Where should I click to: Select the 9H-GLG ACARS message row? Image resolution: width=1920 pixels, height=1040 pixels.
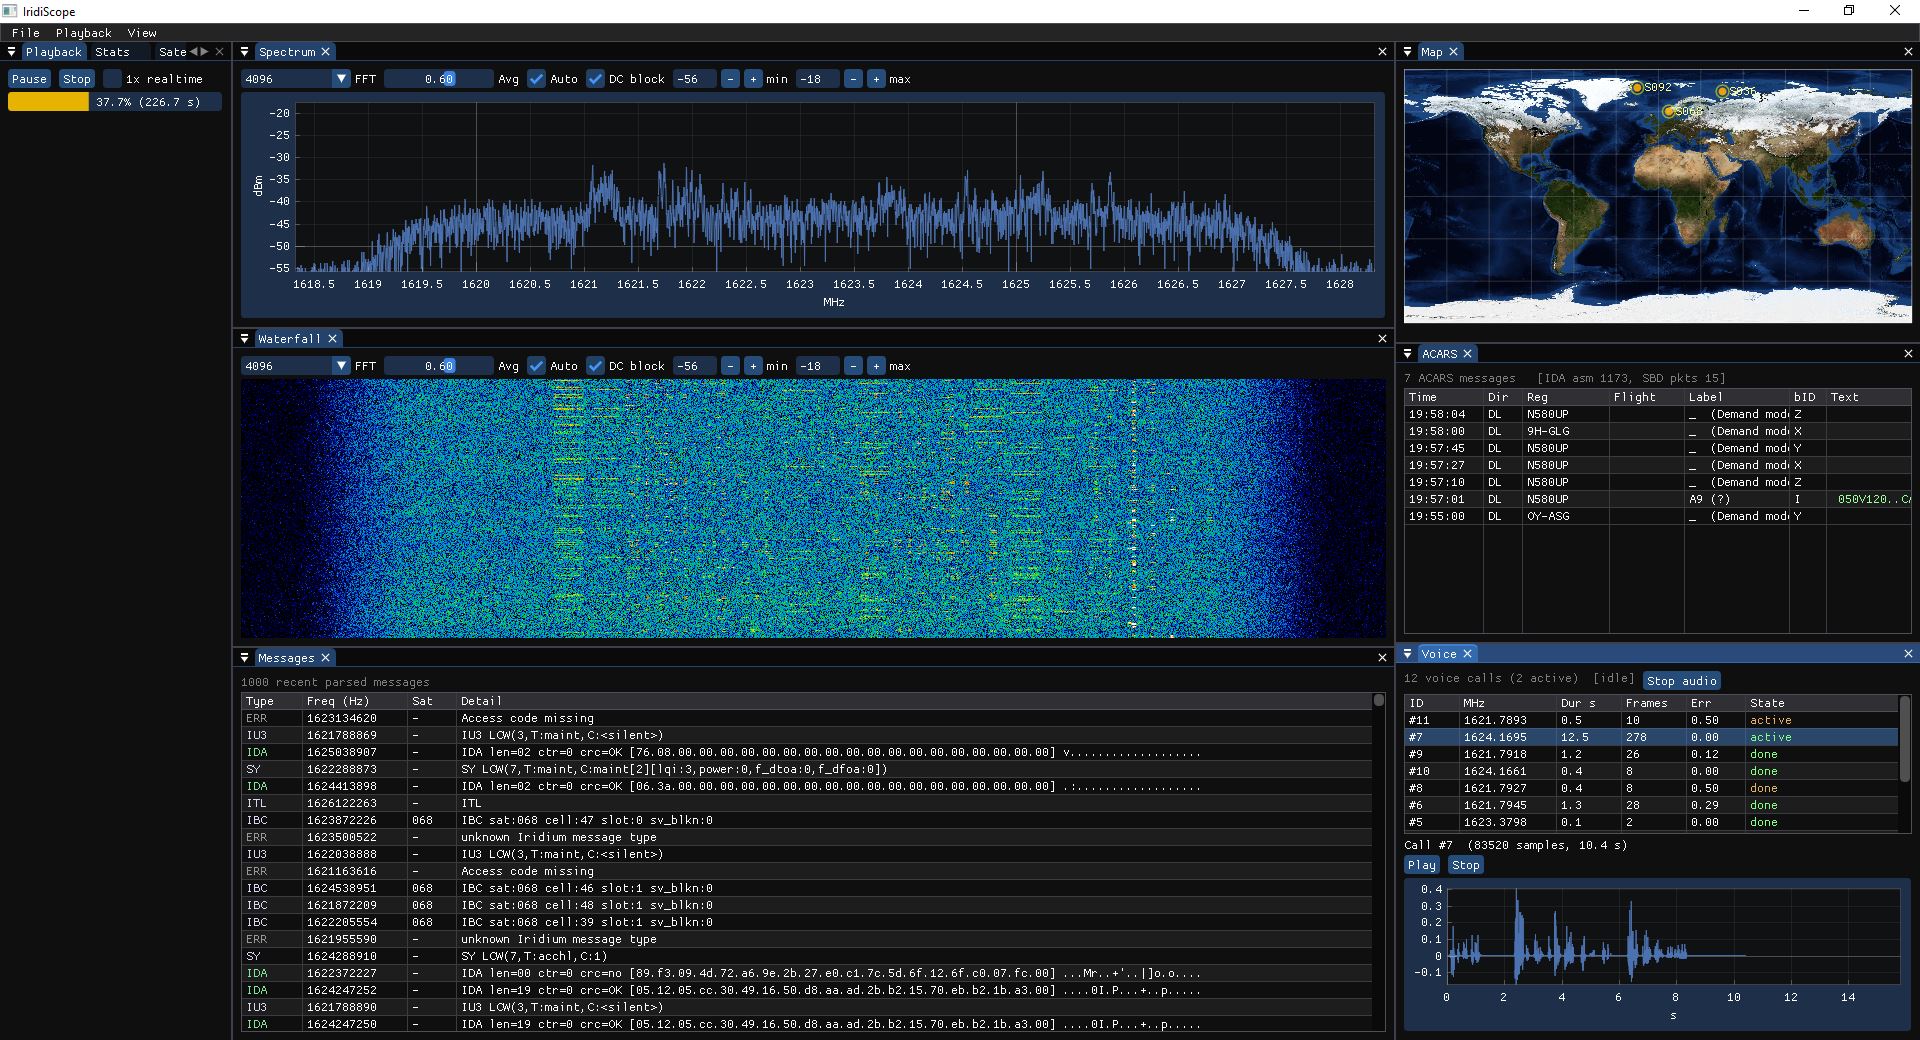(1657, 431)
